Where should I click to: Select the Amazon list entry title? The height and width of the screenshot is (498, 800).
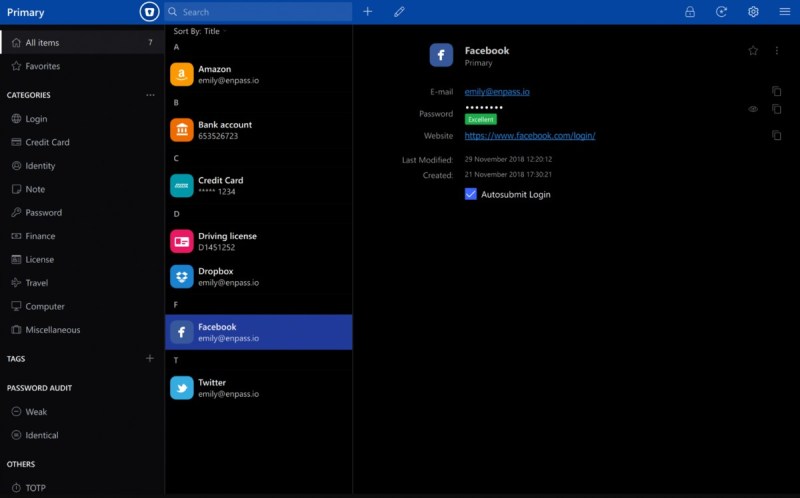(x=214, y=69)
